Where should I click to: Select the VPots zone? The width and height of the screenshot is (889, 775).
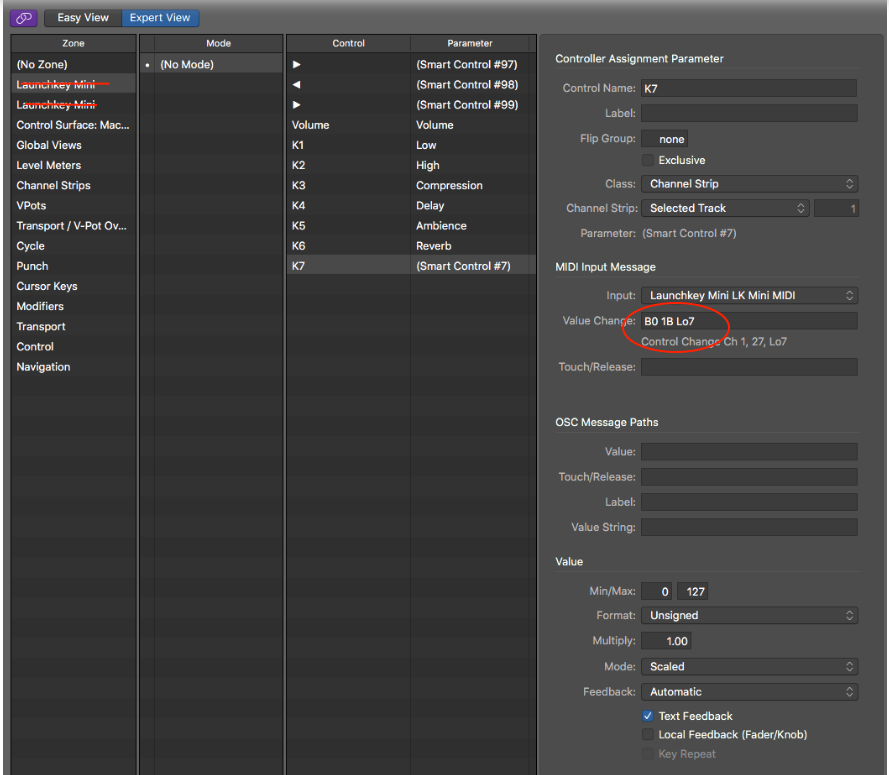point(74,205)
